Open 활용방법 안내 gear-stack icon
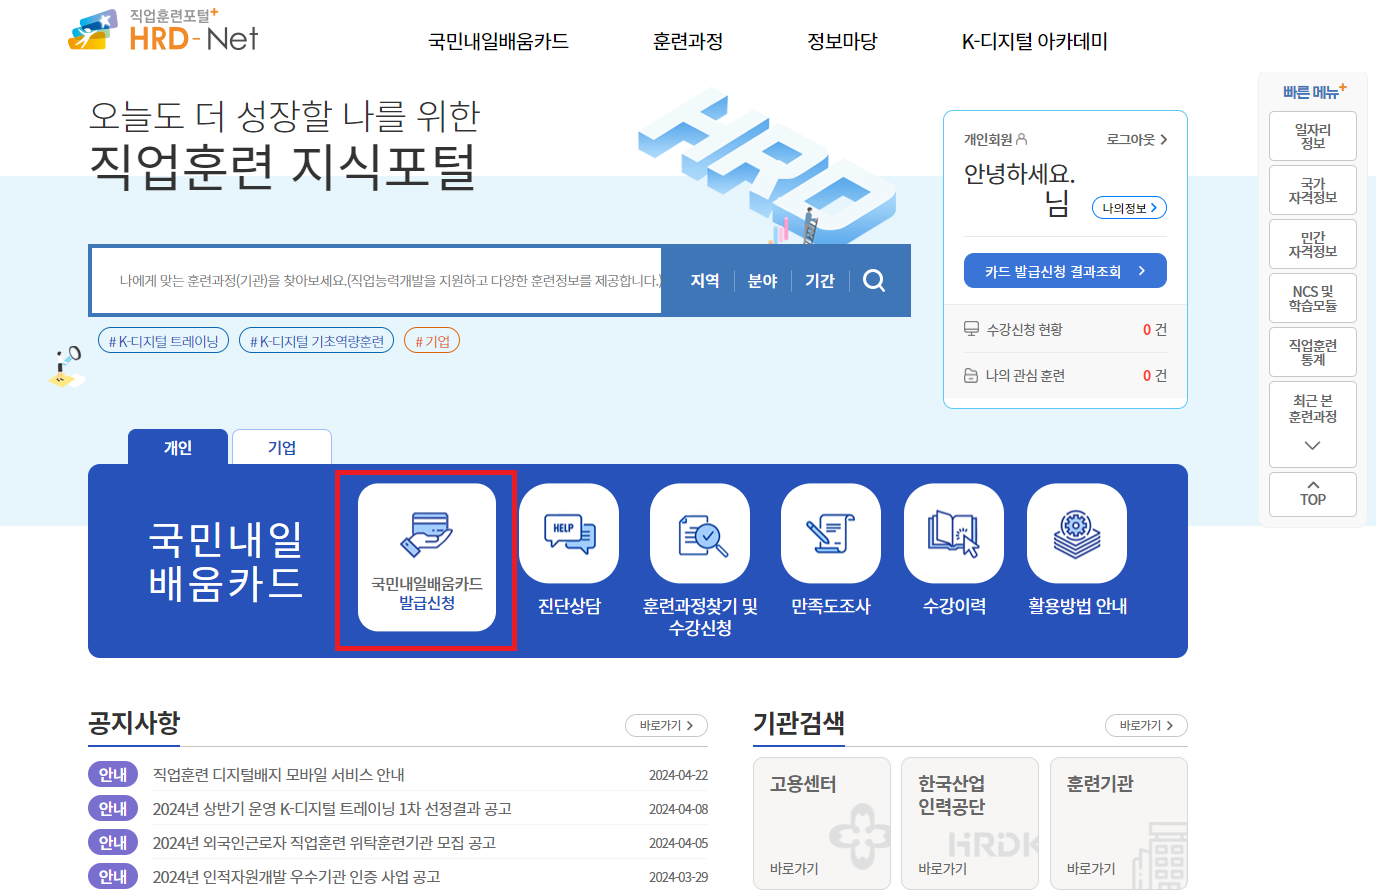The width and height of the screenshot is (1376, 892). [x=1076, y=533]
